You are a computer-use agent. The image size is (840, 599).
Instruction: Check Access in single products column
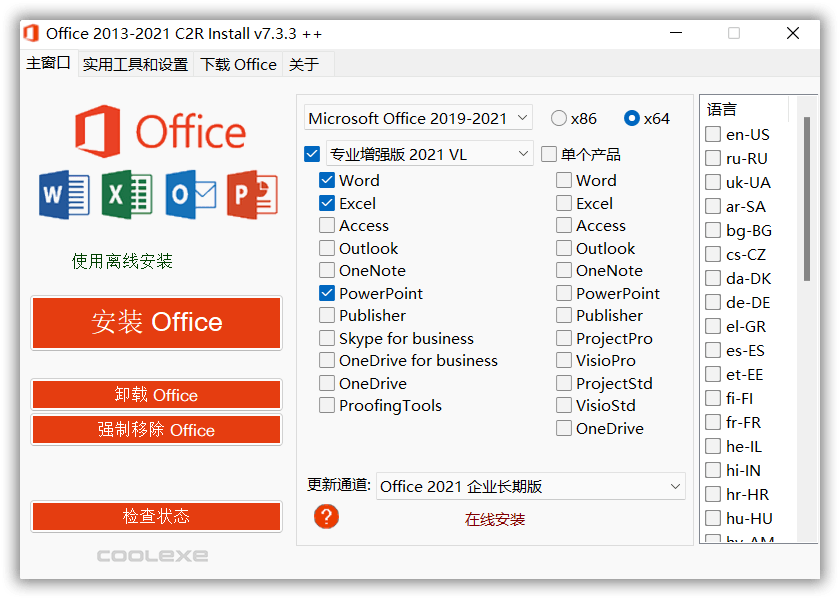pyautogui.click(x=564, y=226)
